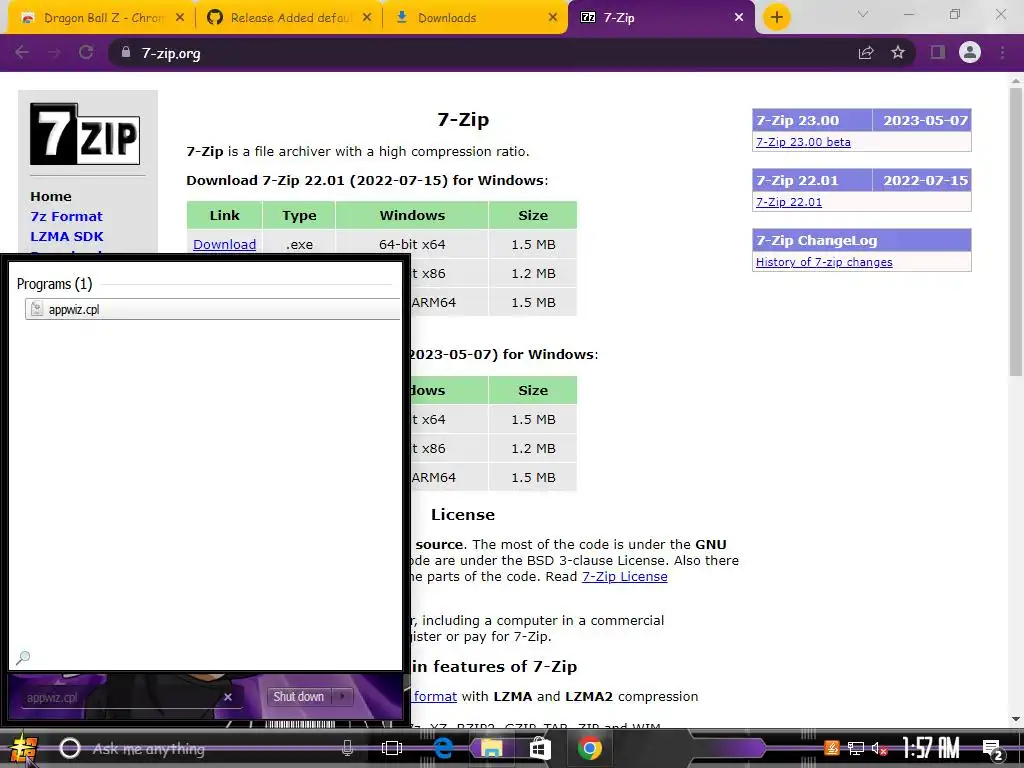The image size is (1024, 768).
Task: Click the share page icon in address bar
Action: click(866, 52)
